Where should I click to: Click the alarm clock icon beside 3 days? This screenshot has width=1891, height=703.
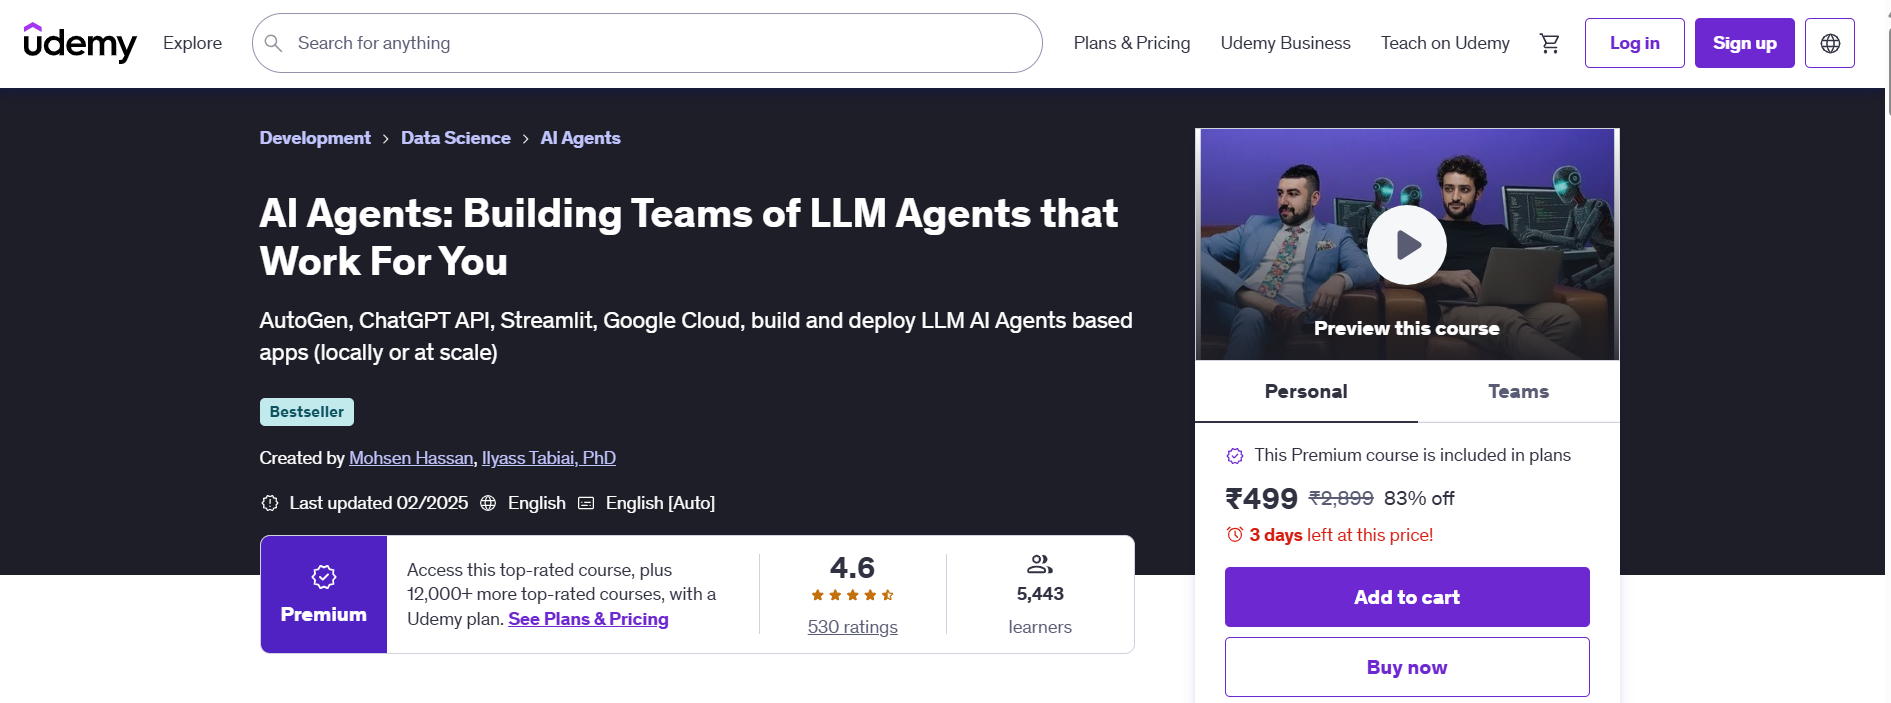[1235, 535]
